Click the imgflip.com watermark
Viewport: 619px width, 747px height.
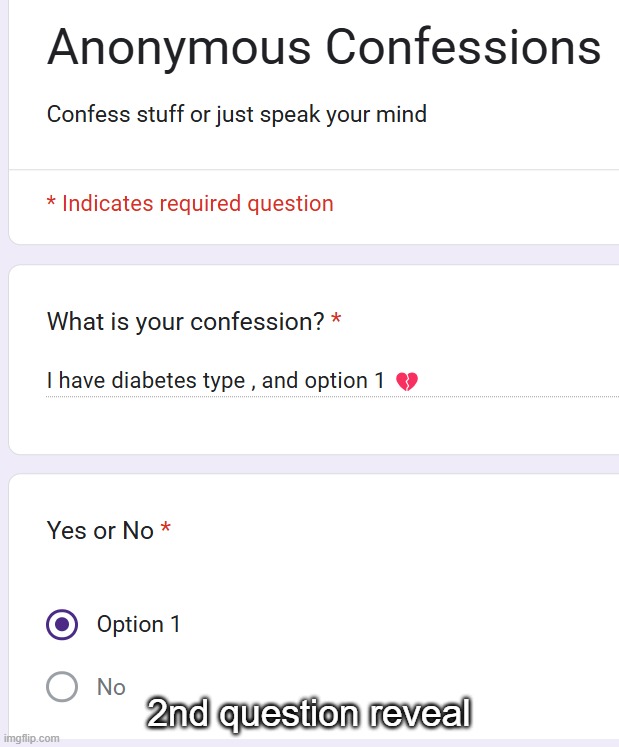point(31,738)
